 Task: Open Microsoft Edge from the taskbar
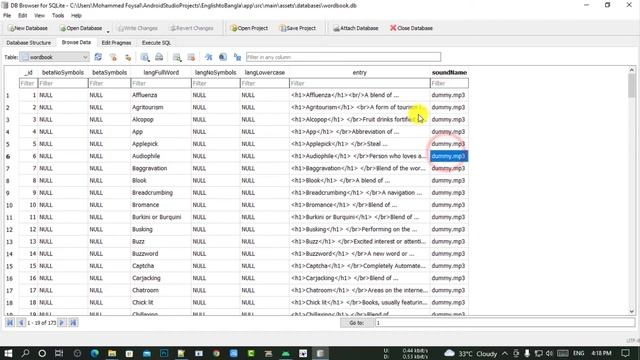click(x=95, y=353)
